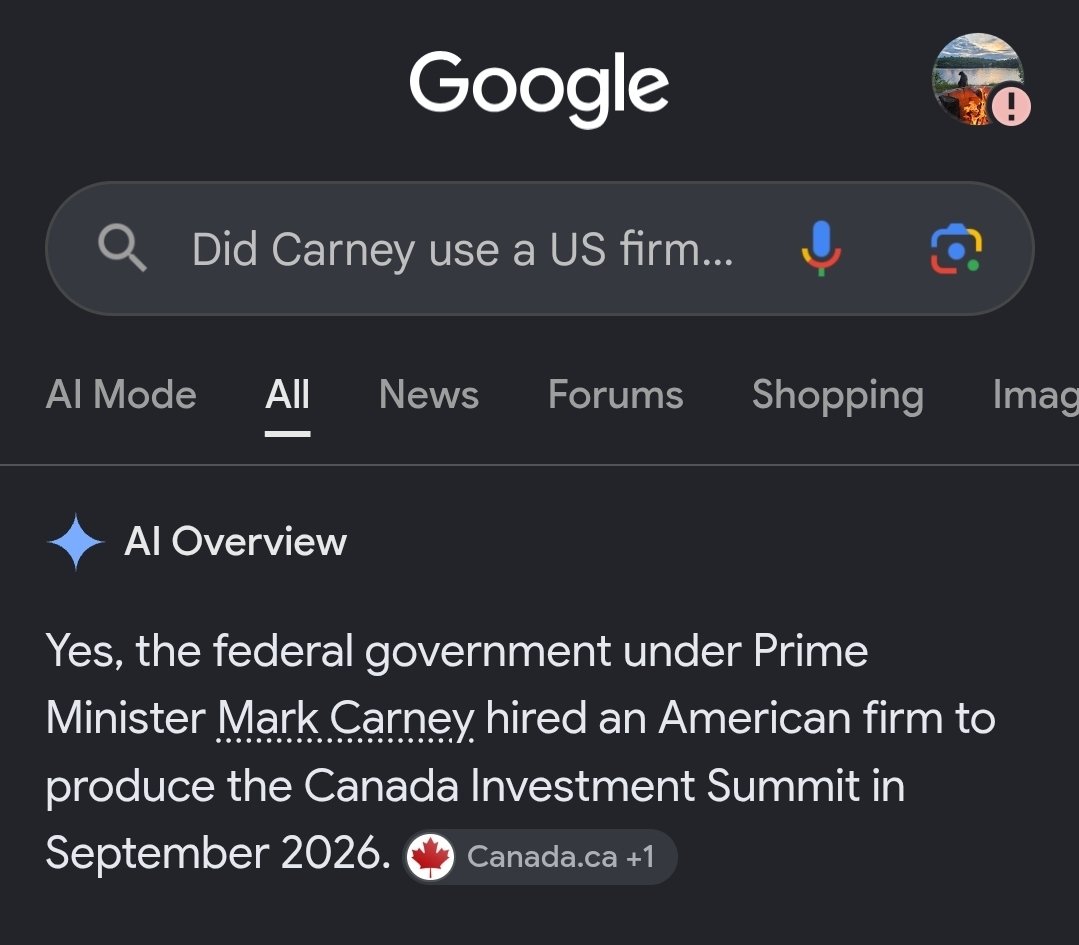Open the account profile picture
1079x945 pixels.
click(977, 78)
